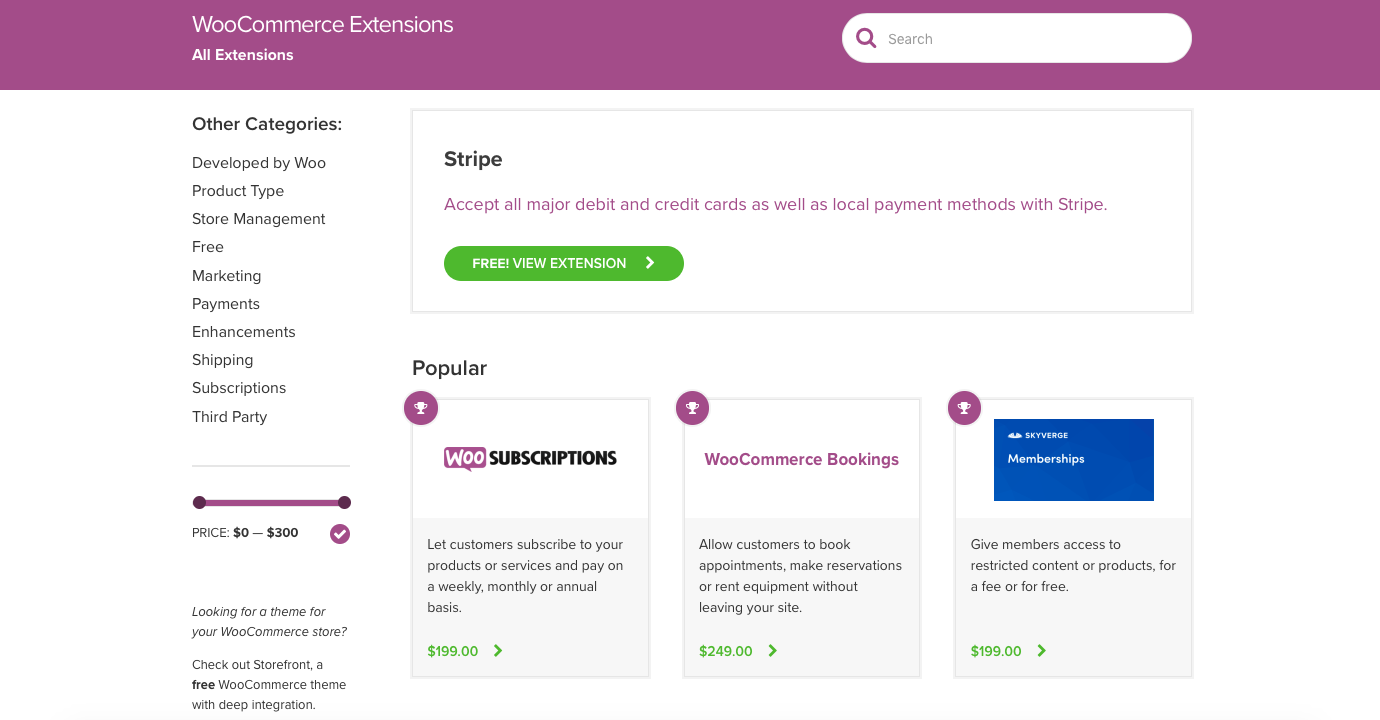The image size is (1380, 720).
Task: Select the Developed by Woo category
Action: 258,162
